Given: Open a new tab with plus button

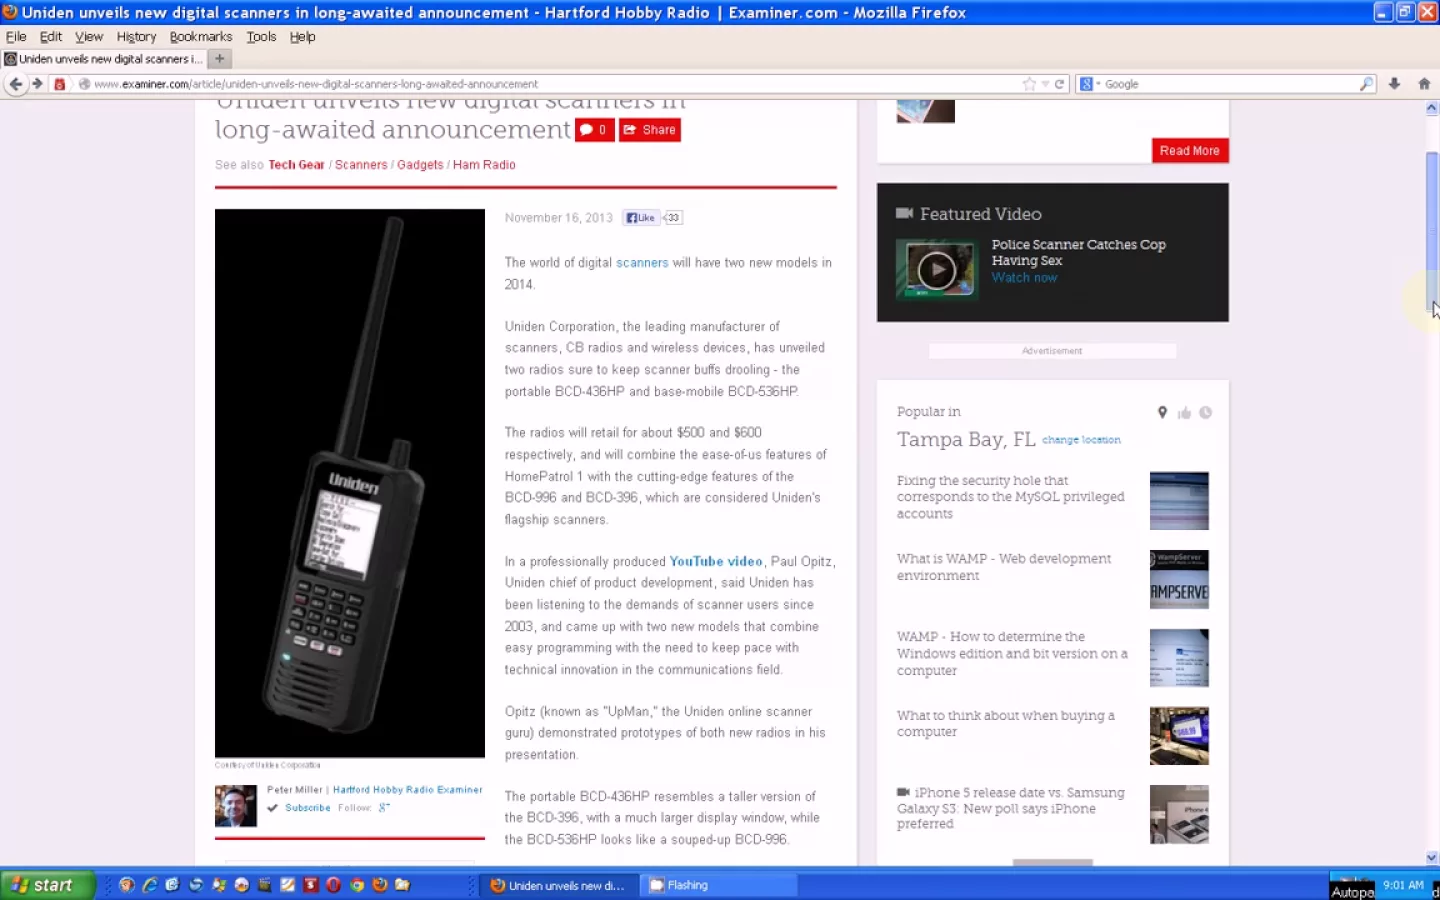Looking at the screenshot, I should pyautogui.click(x=220, y=59).
